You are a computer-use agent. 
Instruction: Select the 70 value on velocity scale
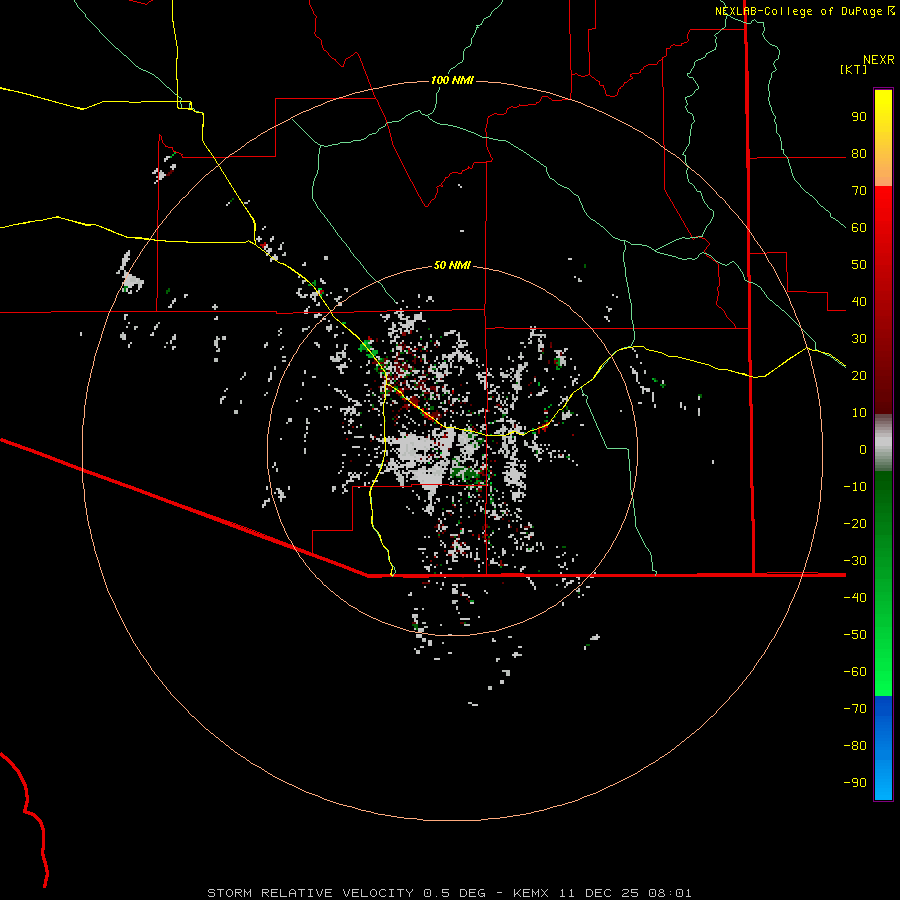pos(859,191)
